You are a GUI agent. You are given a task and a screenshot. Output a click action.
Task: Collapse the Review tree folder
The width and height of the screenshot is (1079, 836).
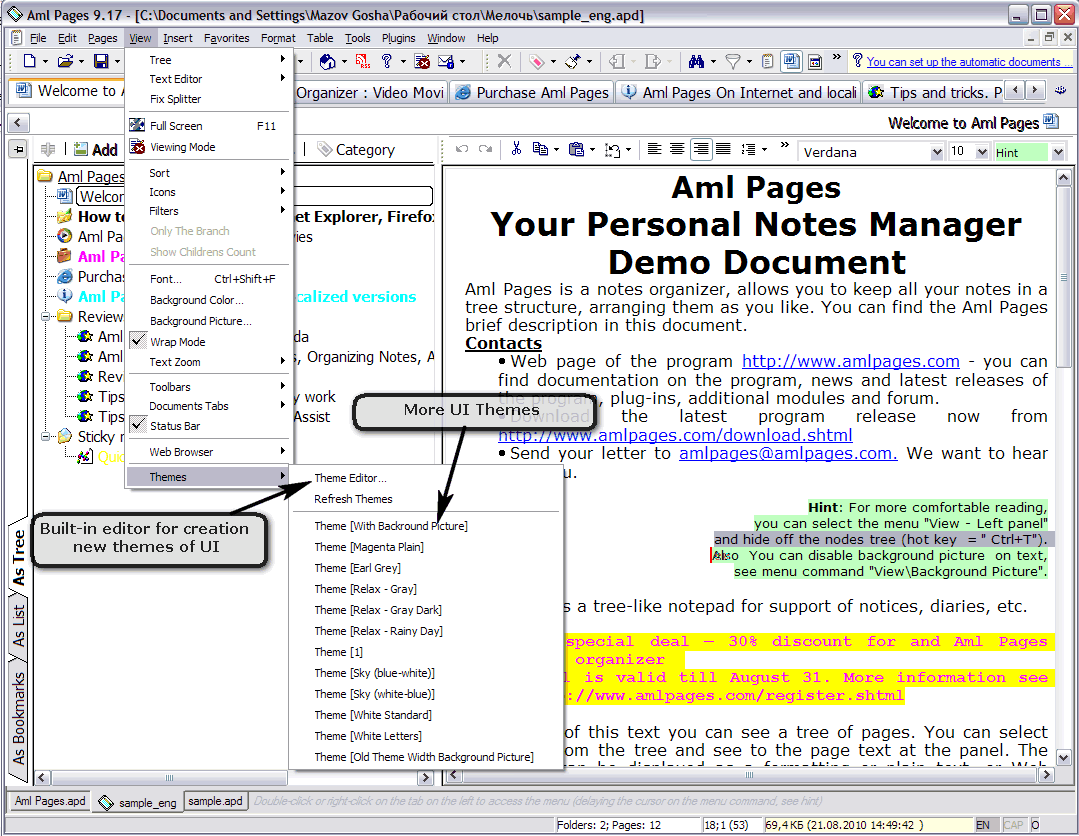46,317
